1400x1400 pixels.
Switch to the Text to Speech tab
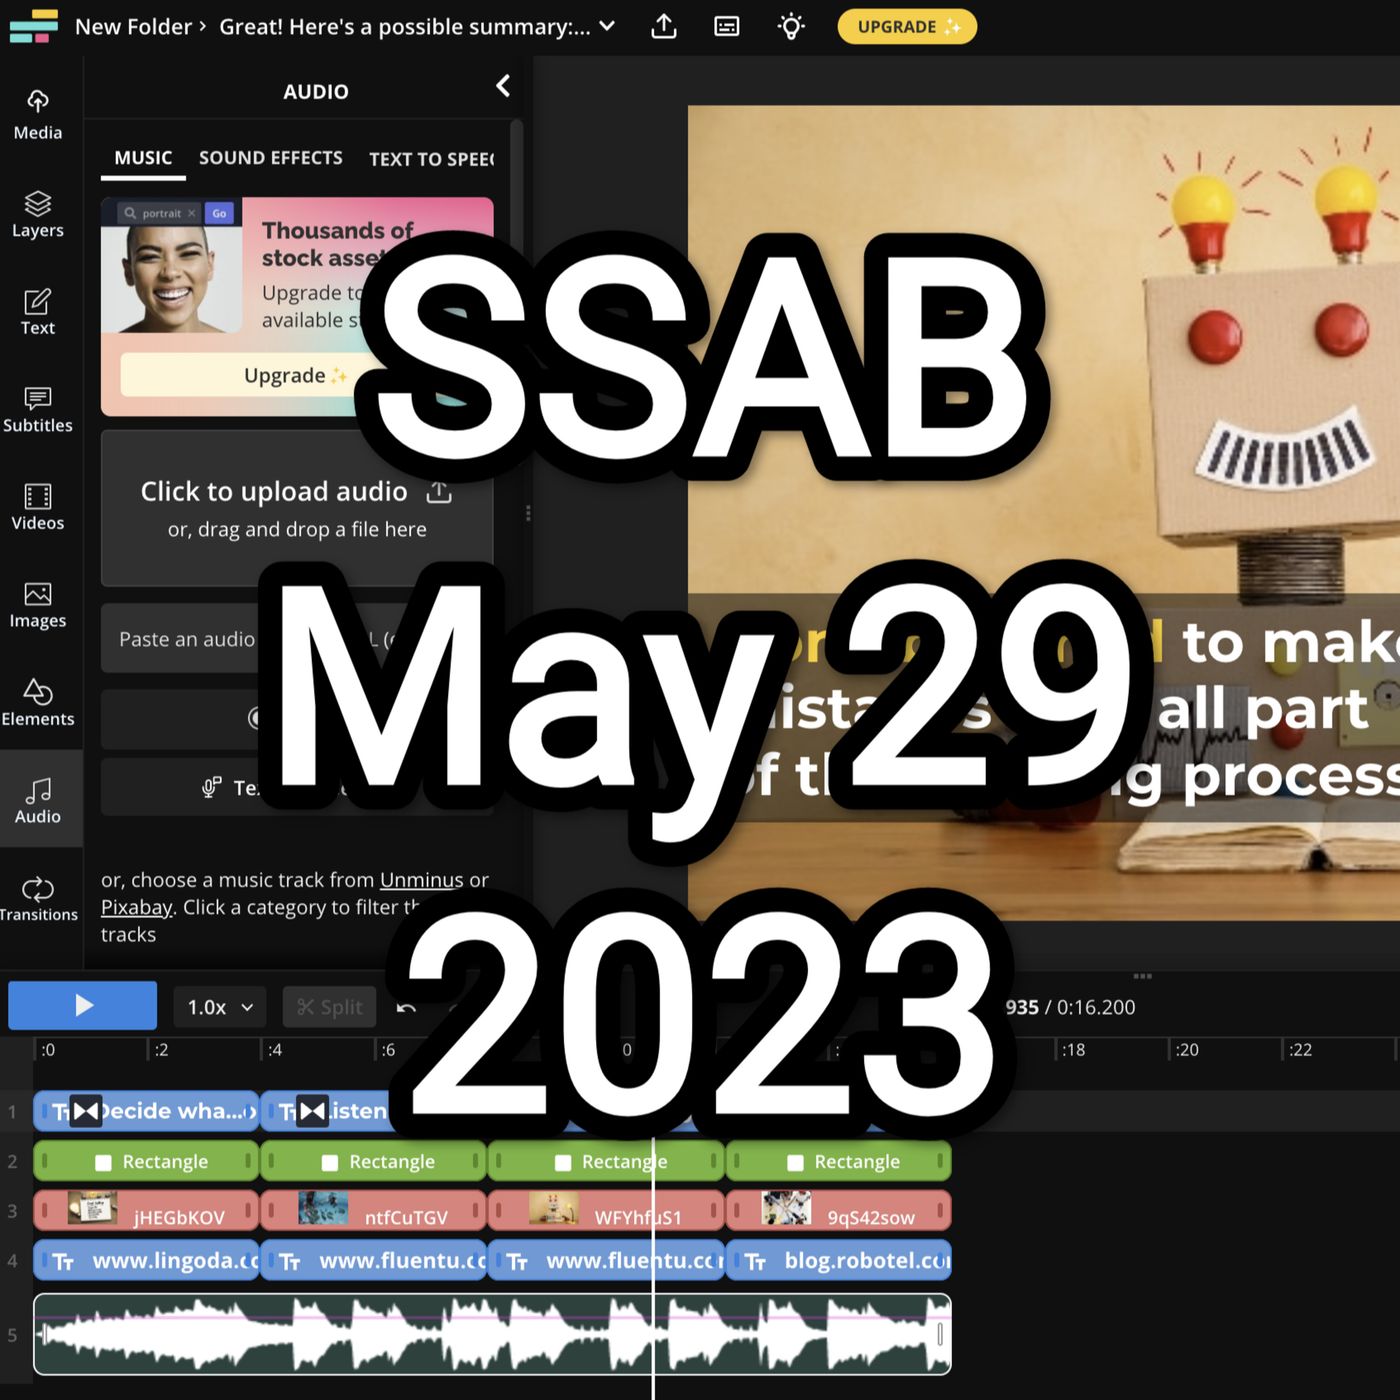coord(431,159)
